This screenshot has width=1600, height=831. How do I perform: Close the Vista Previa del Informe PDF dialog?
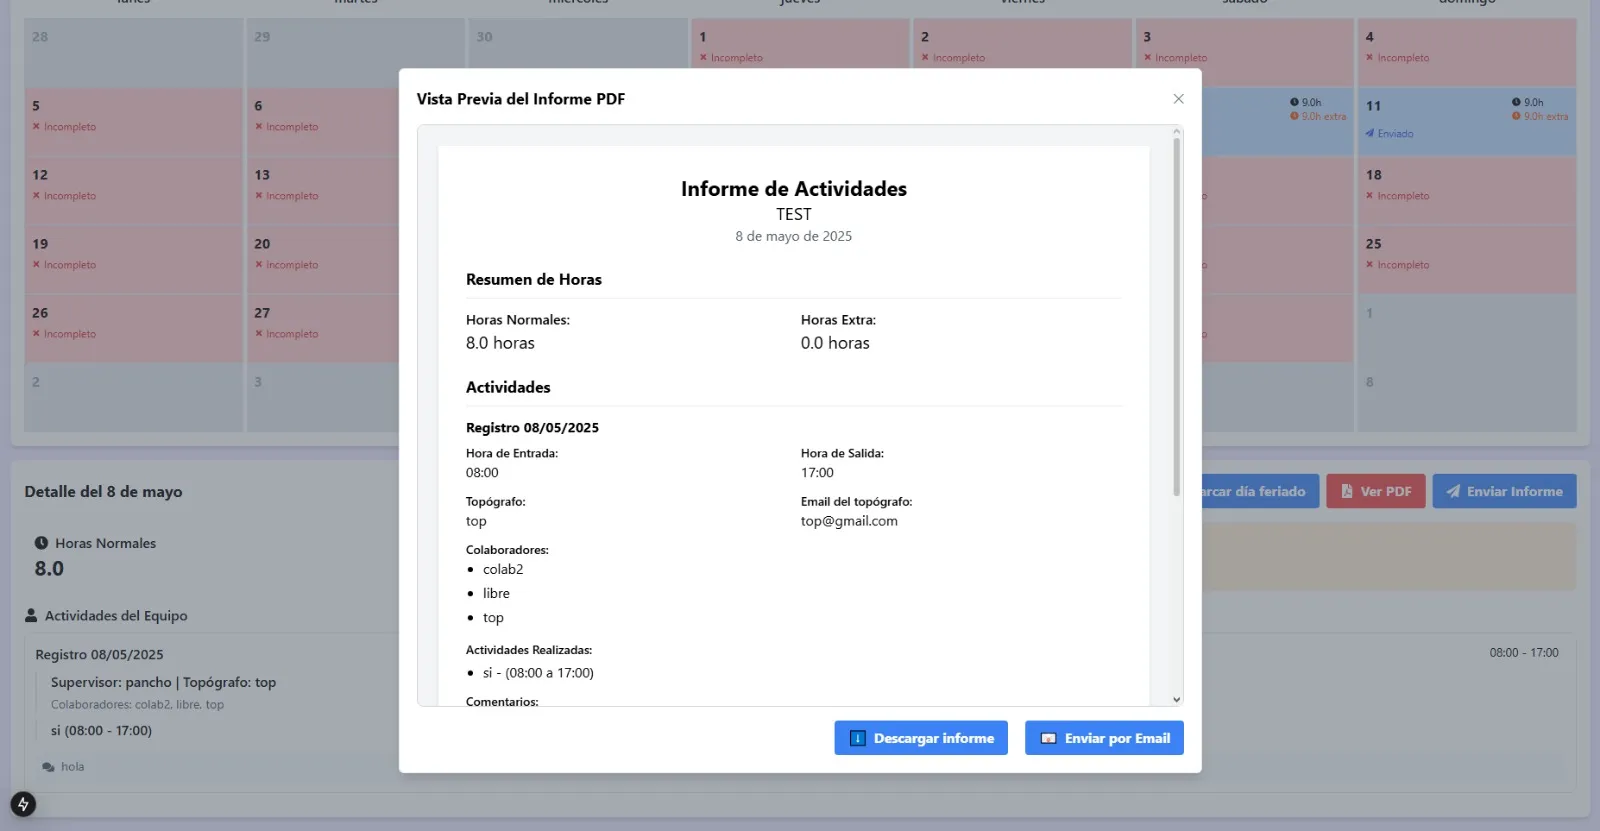tap(1178, 99)
